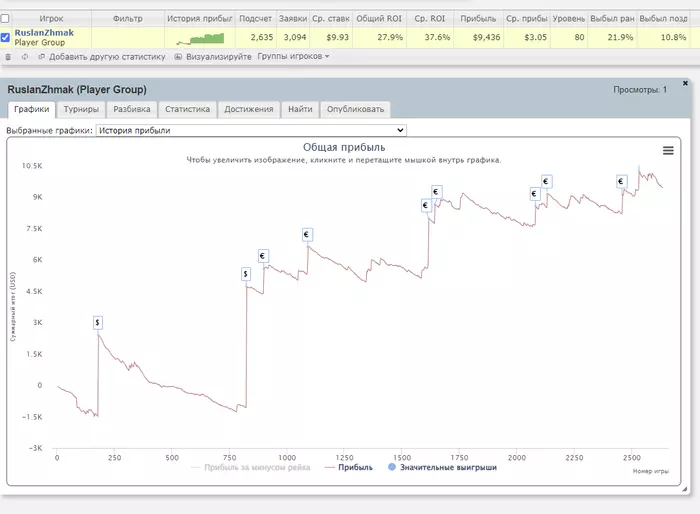The height and width of the screenshot is (514, 700).
Task: Click the Просмотры: 1 views counter
Action: [640, 90]
